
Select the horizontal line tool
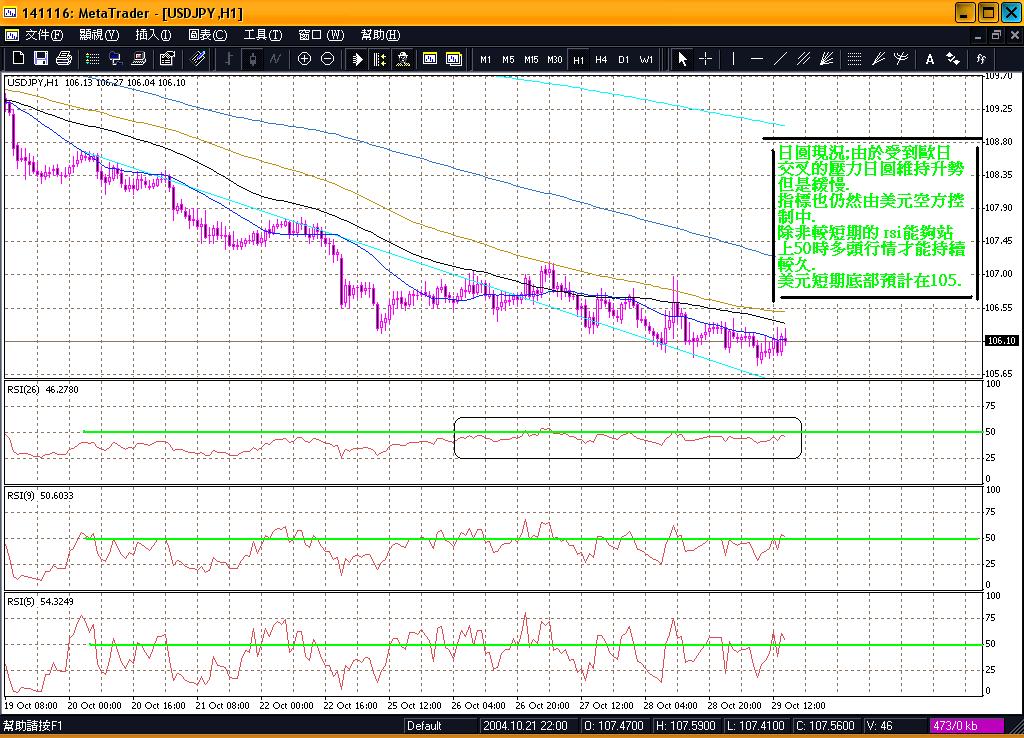[757, 59]
